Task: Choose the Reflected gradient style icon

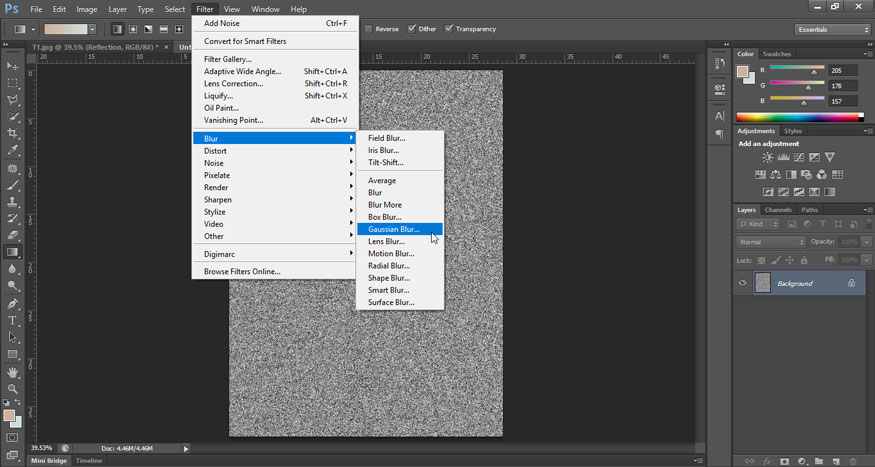Action: click(163, 29)
